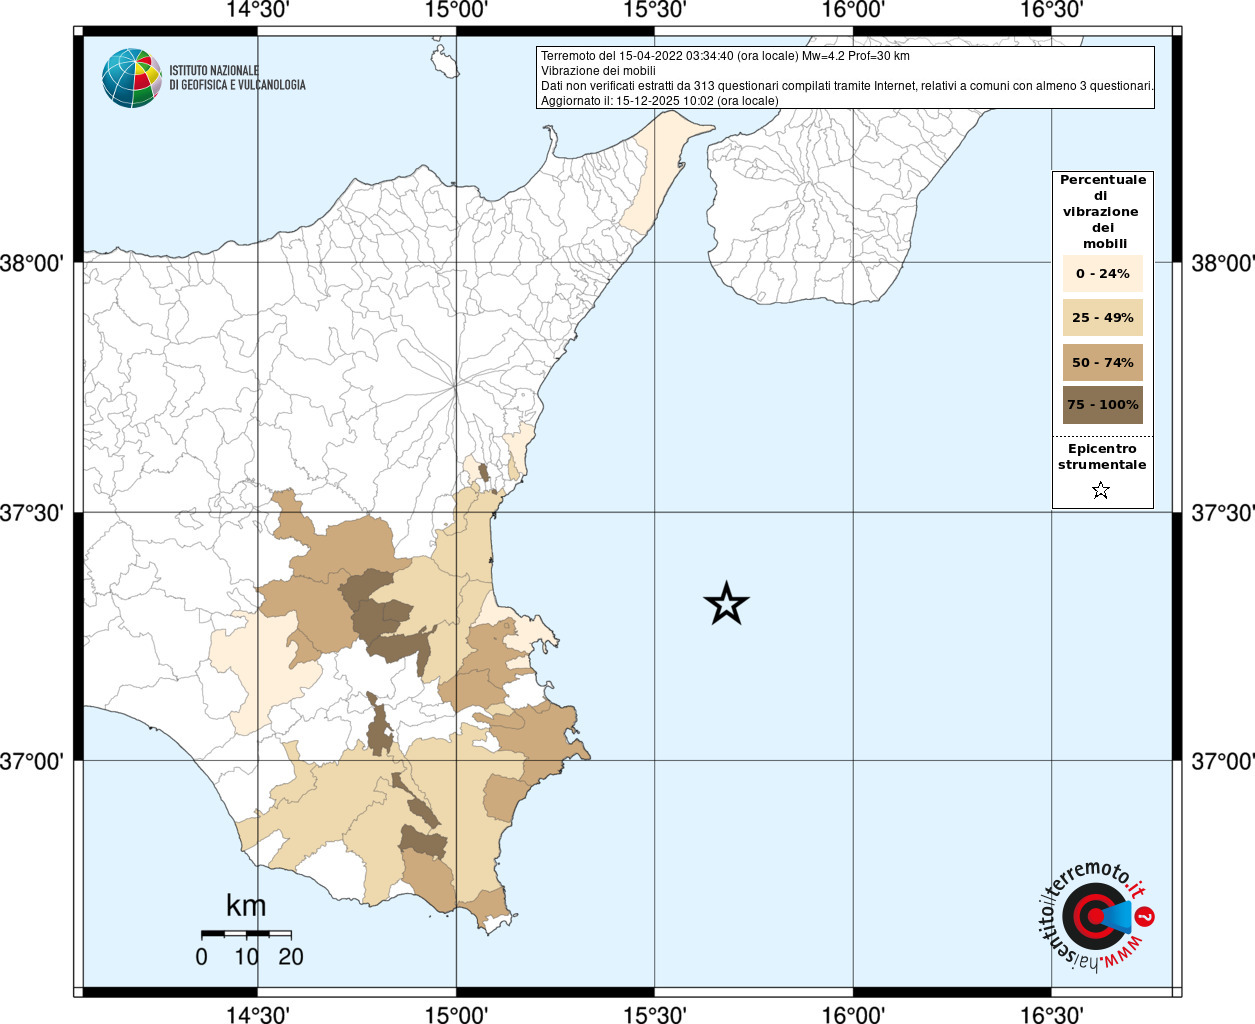Select the 0 - 24% legend swatch

point(1102,274)
